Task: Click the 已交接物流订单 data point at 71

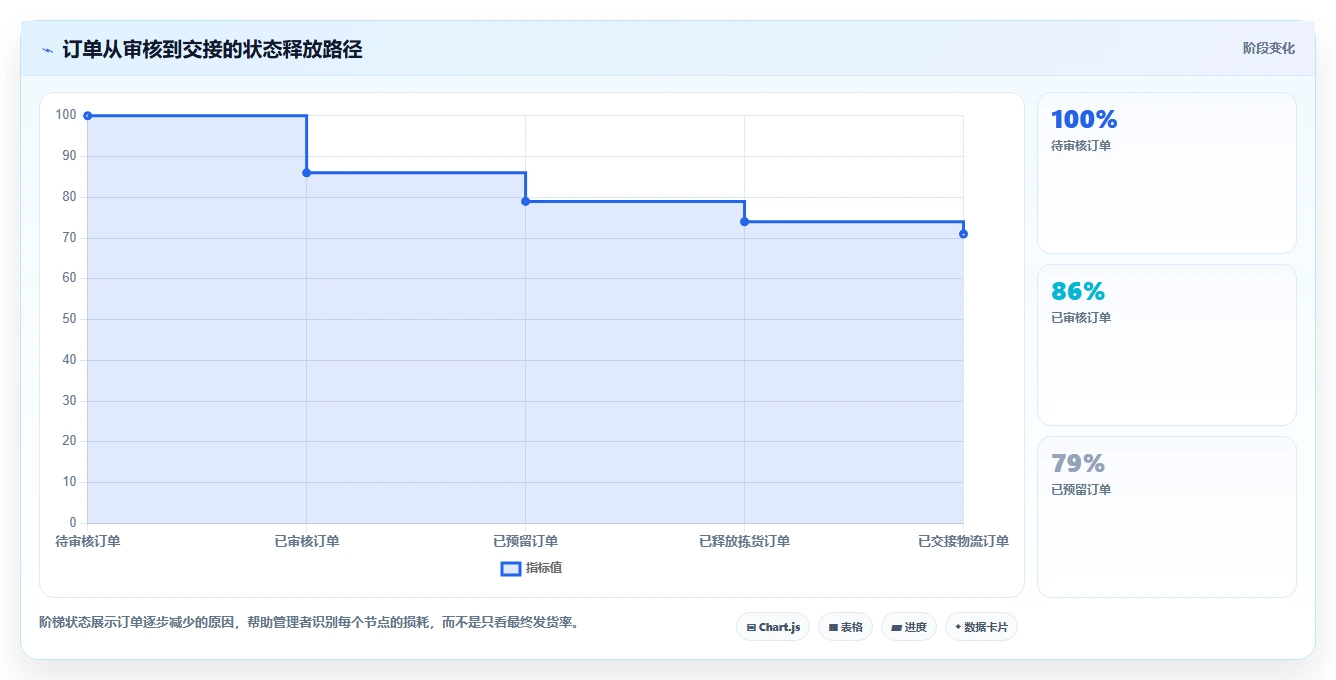Action: tap(963, 234)
